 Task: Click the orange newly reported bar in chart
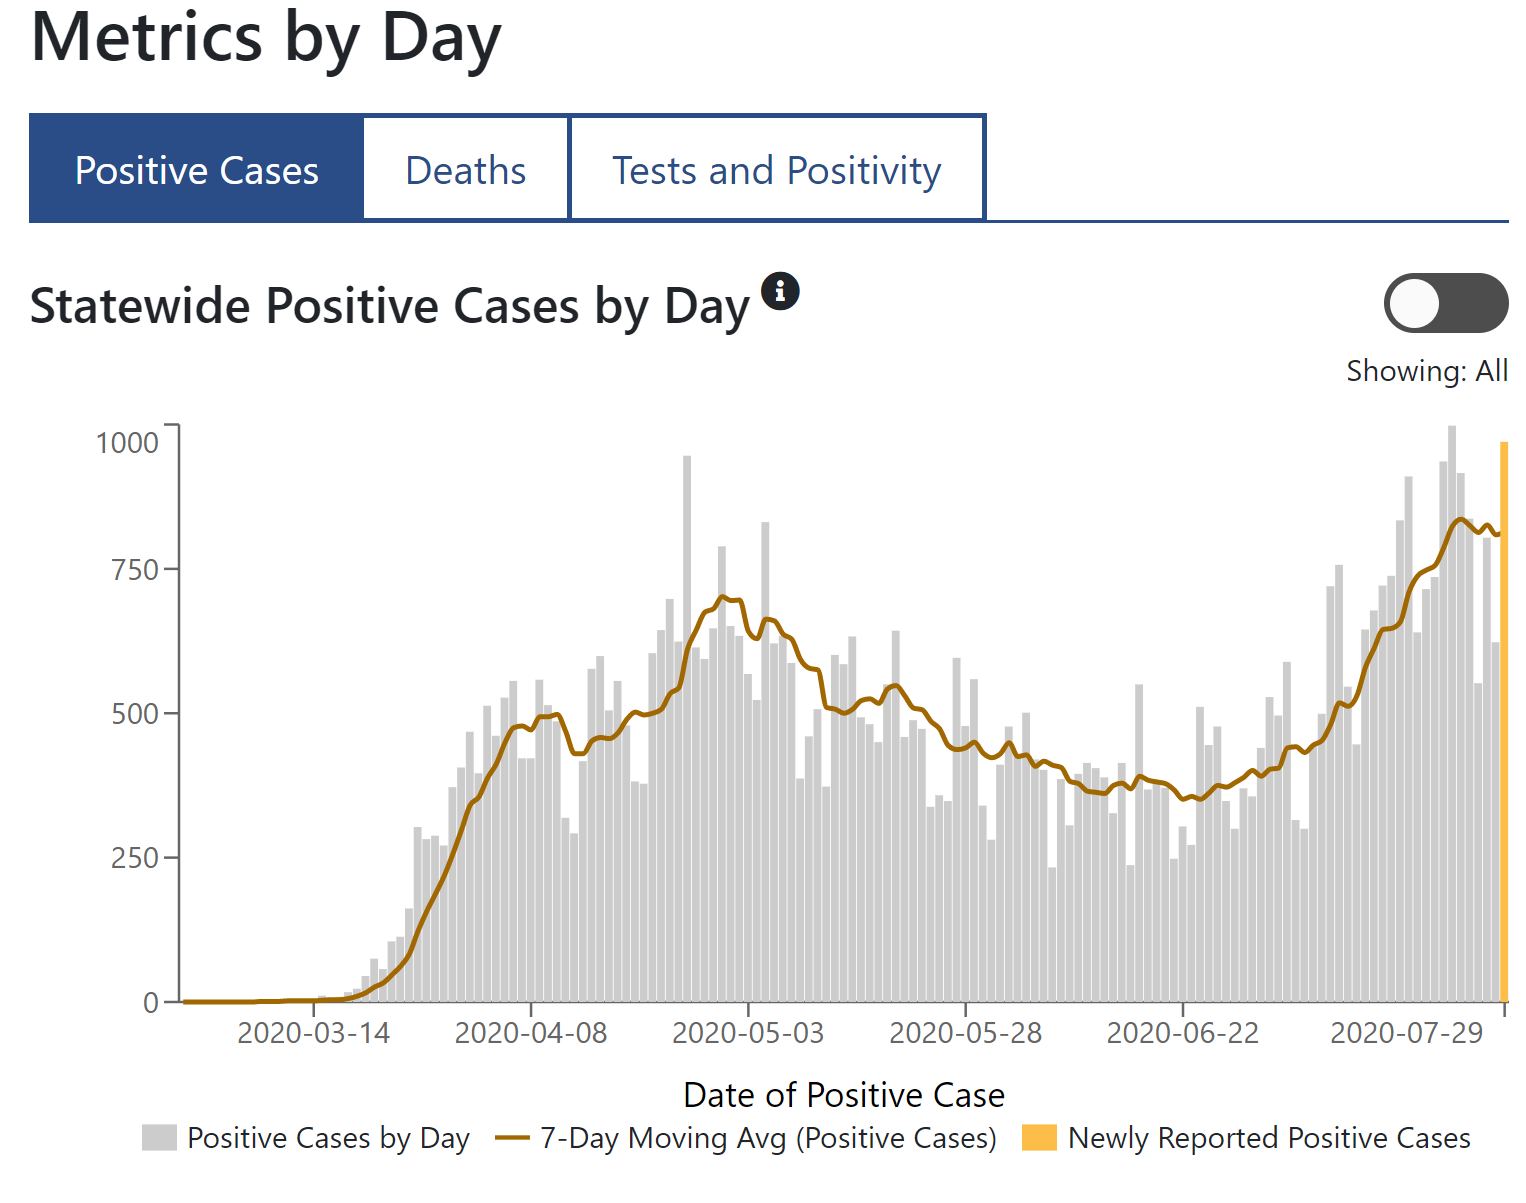tap(1503, 720)
